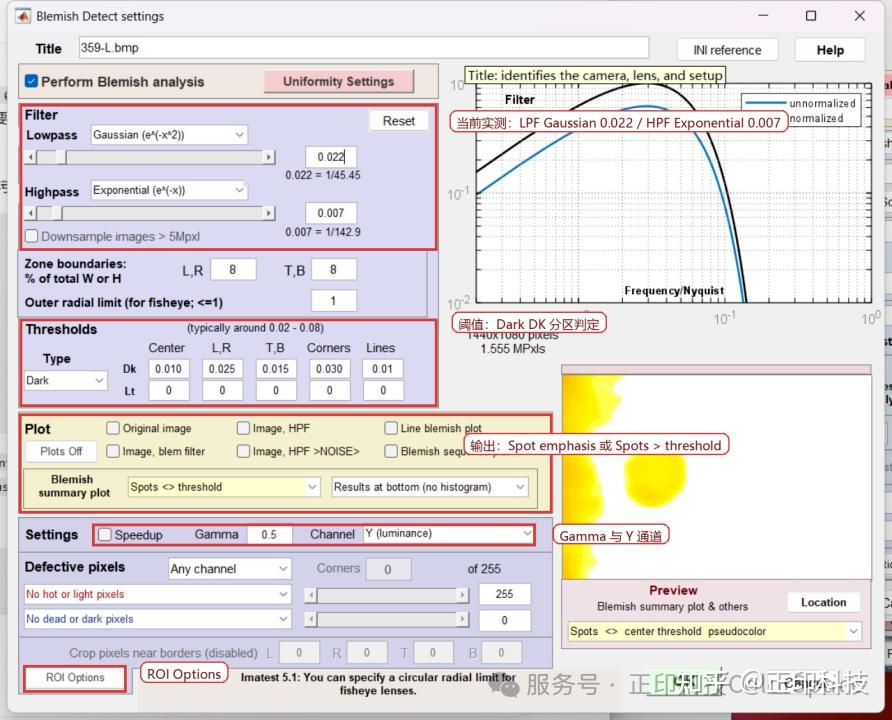
Task: Click hot pixel slider right arrow
Action: point(463,595)
